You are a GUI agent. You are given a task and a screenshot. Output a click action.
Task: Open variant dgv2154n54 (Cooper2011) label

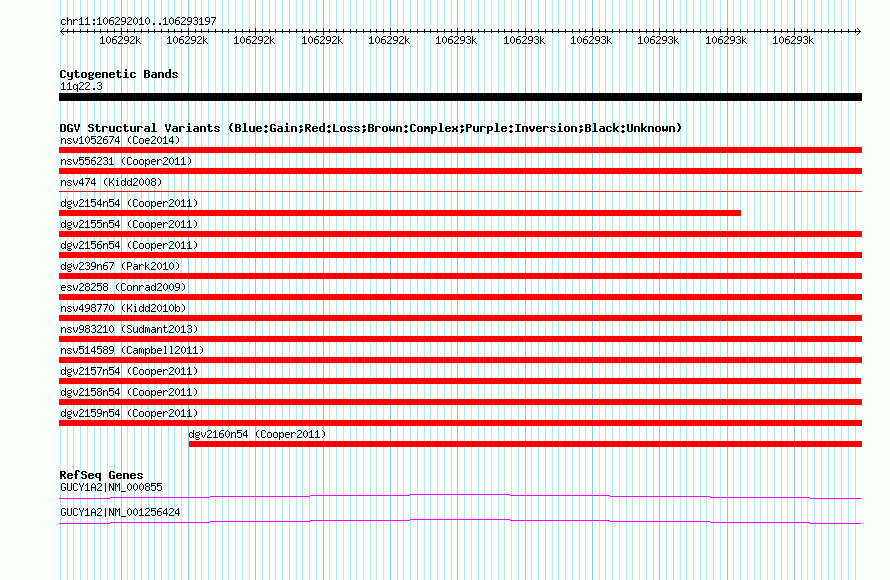129,203
